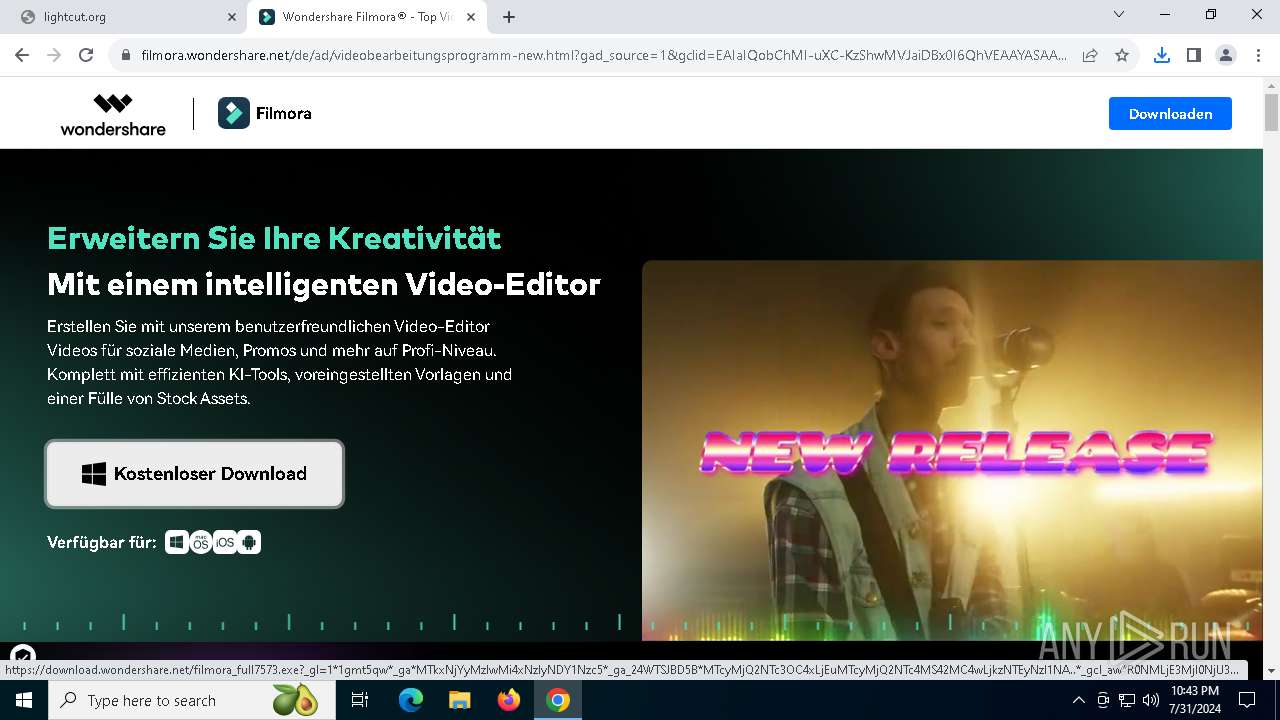Click the blue Downloaden button

1170,114
